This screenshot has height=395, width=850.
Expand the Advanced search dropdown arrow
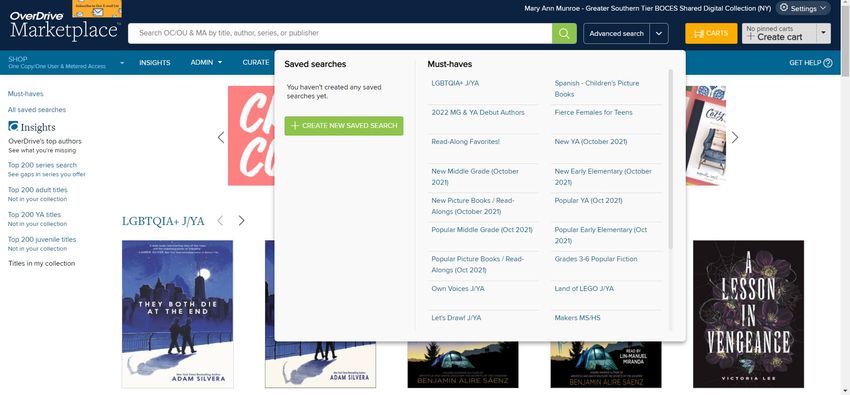tap(659, 34)
